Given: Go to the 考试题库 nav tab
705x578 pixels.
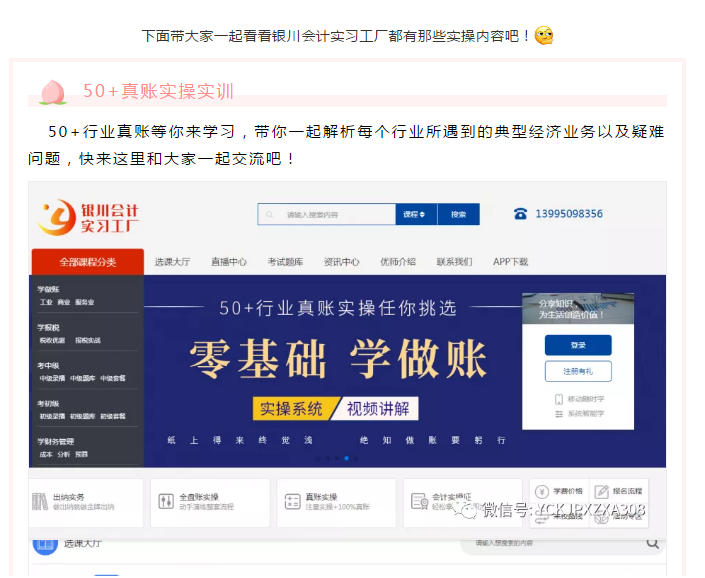Looking at the screenshot, I should click(285, 262).
